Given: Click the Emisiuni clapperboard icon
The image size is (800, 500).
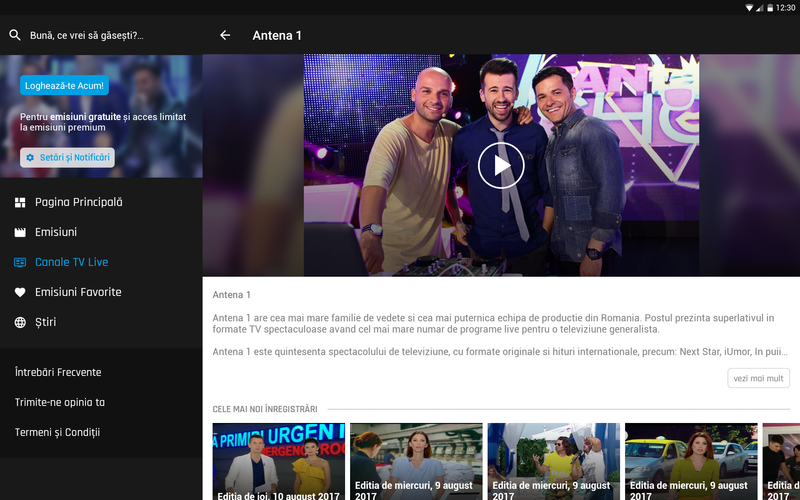Looking at the screenshot, I should [x=20, y=233].
